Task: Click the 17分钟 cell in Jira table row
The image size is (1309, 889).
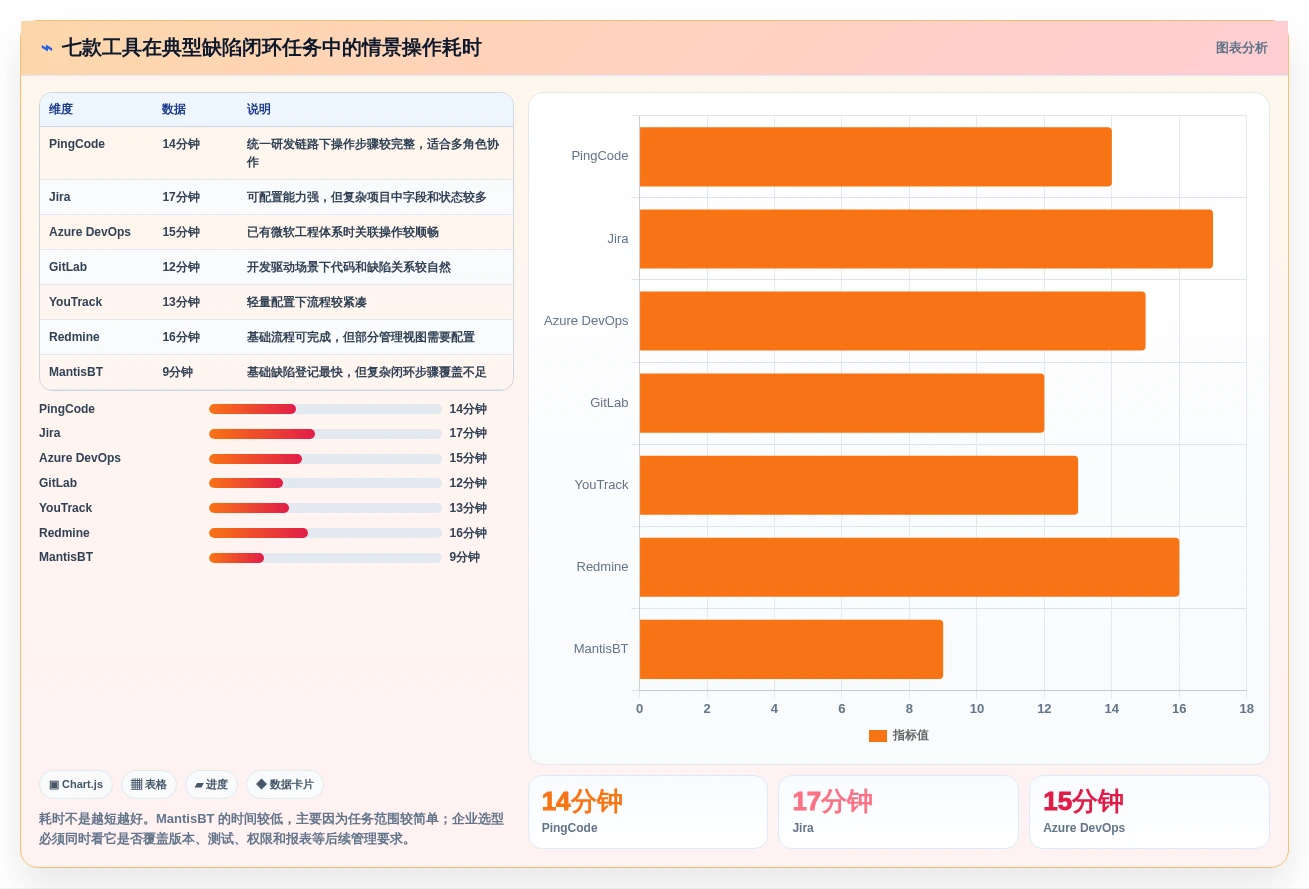Action: pos(181,197)
